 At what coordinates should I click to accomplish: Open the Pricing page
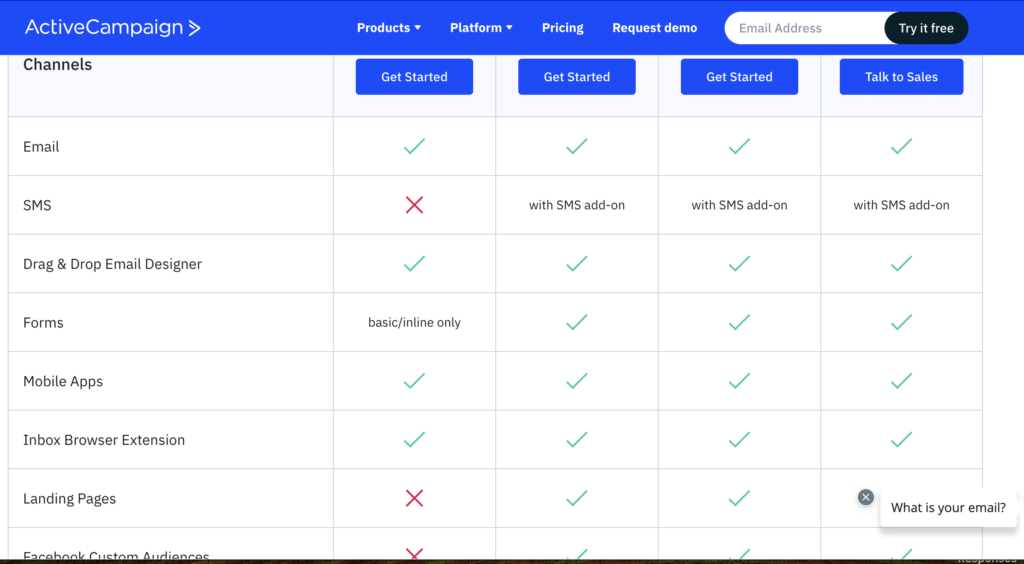click(x=562, y=28)
